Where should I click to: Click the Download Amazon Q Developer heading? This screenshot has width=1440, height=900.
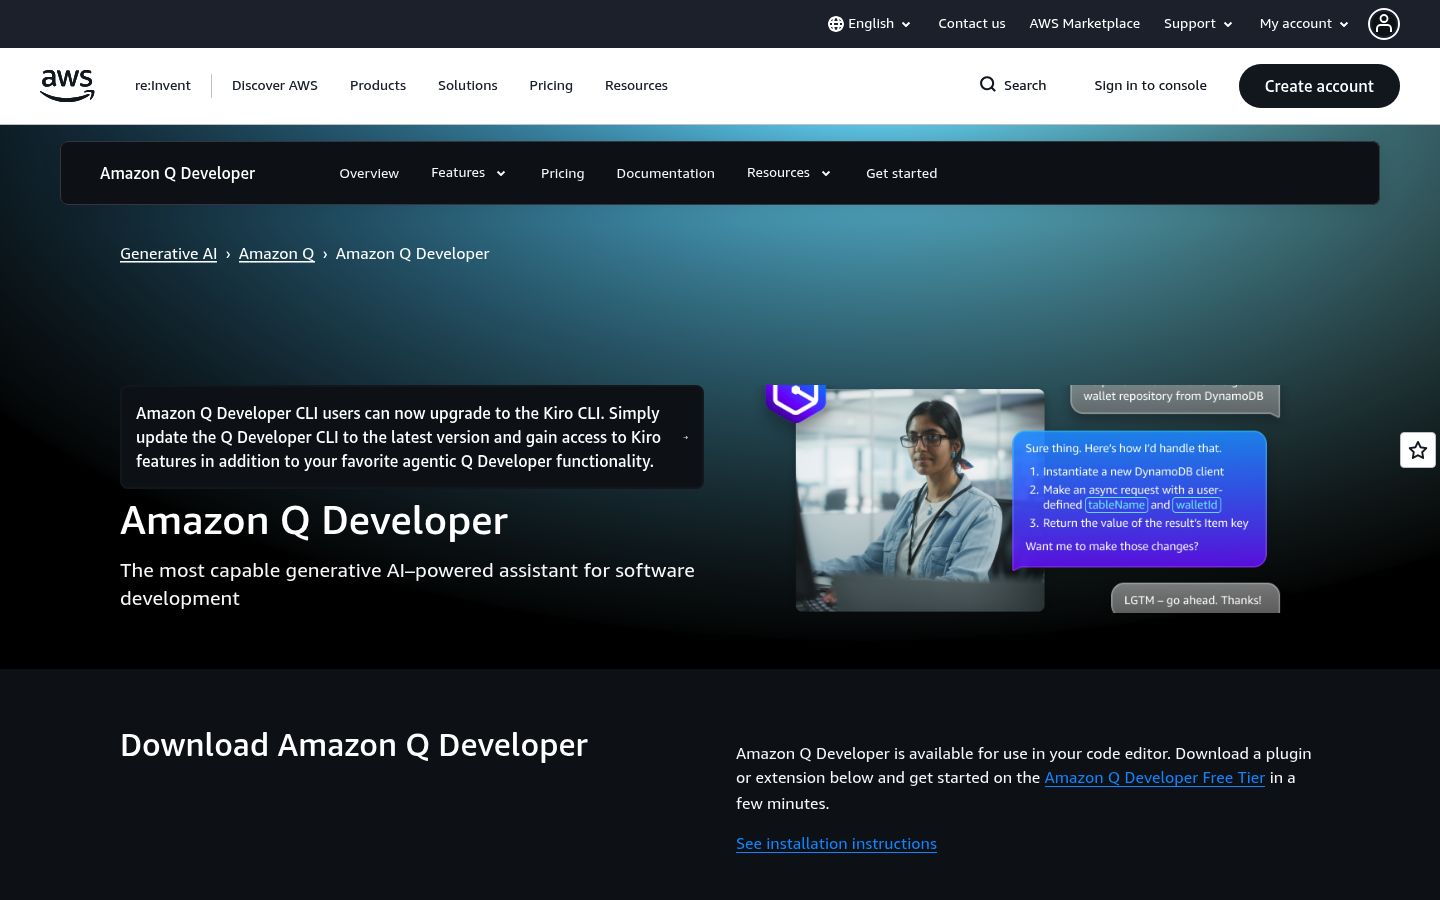pos(354,746)
